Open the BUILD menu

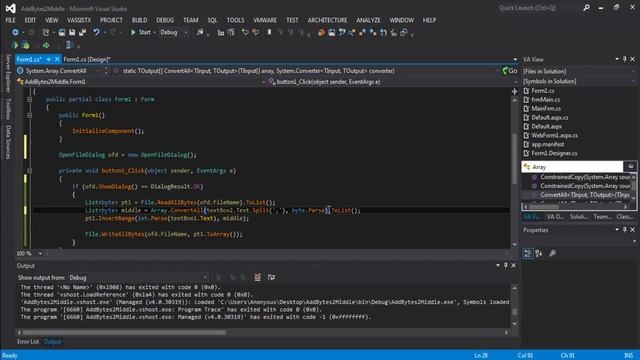pos(139,20)
